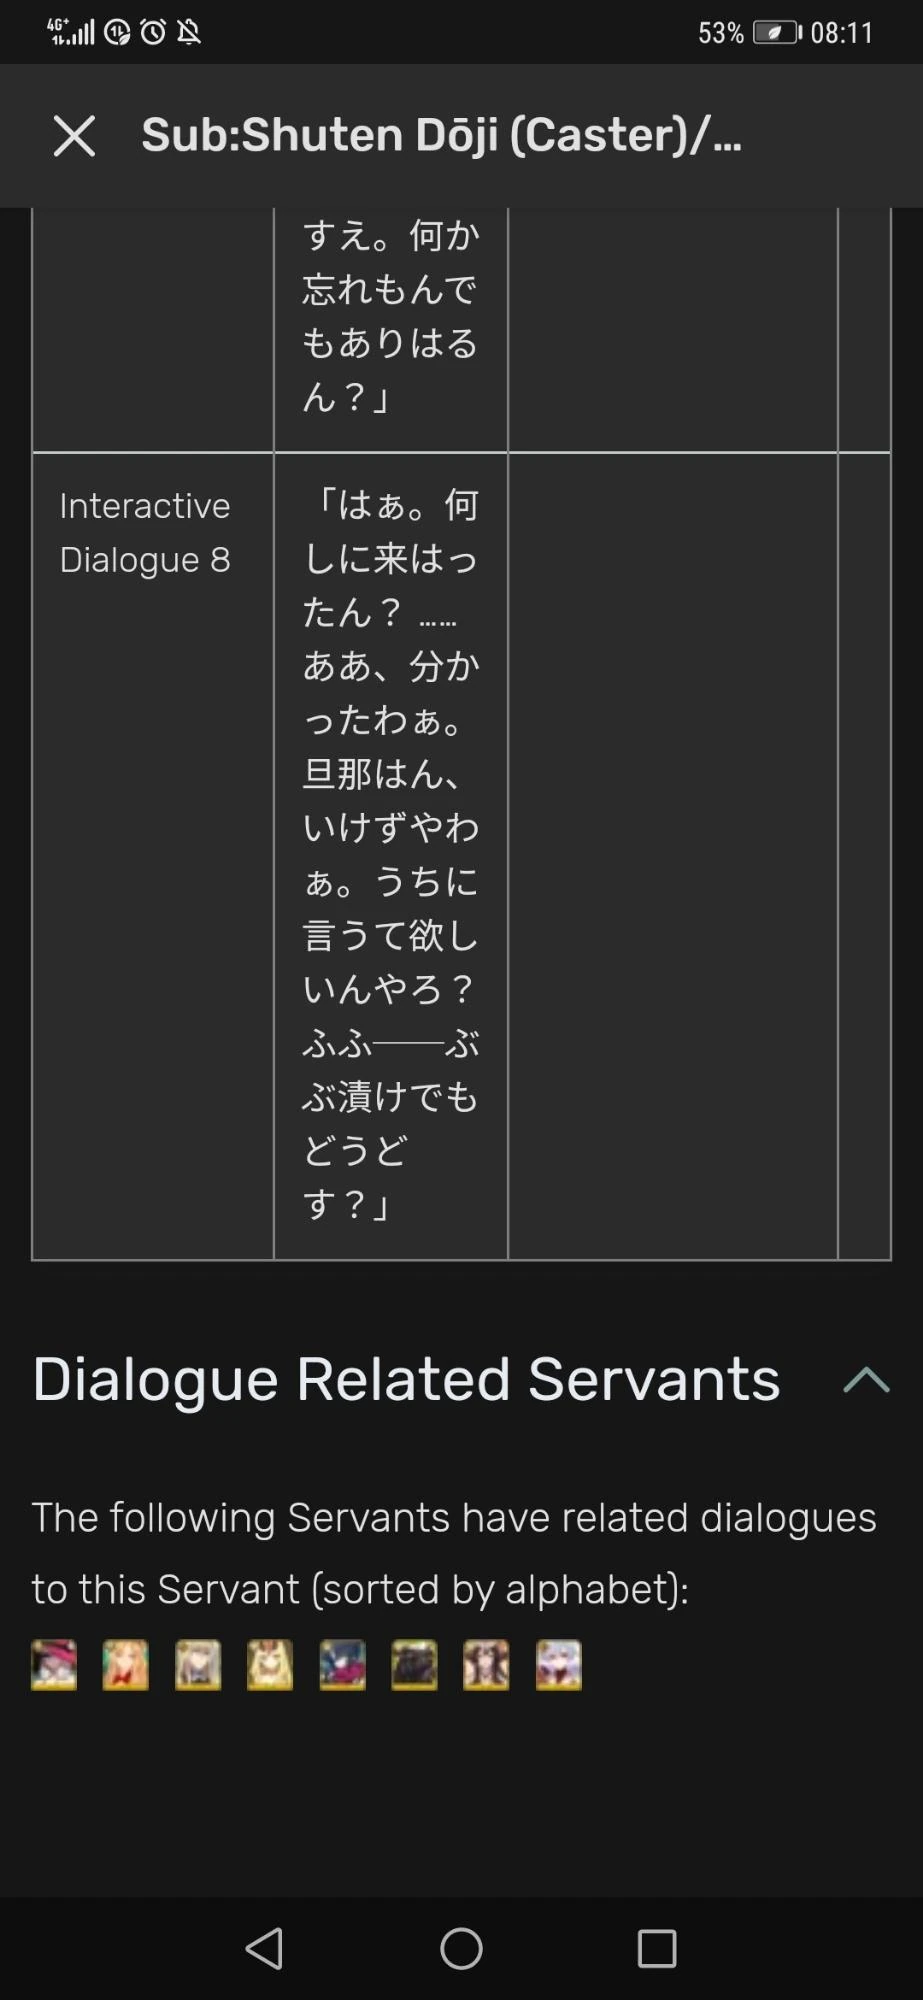
Task: Collapse the Dialogue Related Servants section
Action: click(x=866, y=1380)
